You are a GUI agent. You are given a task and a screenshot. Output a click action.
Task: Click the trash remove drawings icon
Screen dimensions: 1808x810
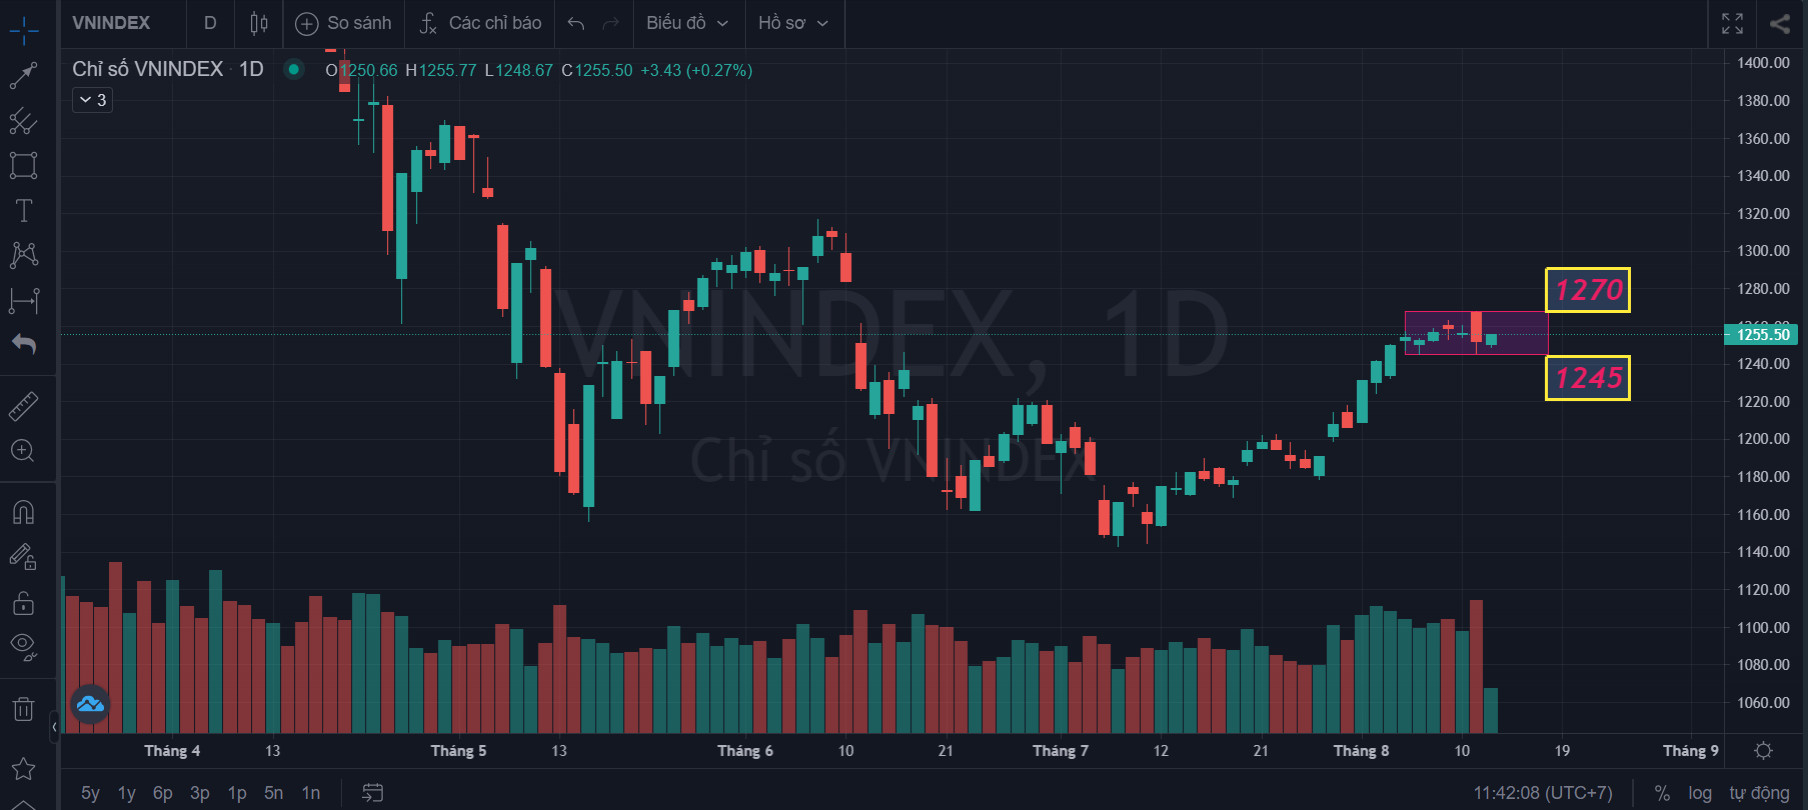pyautogui.click(x=24, y=709)
